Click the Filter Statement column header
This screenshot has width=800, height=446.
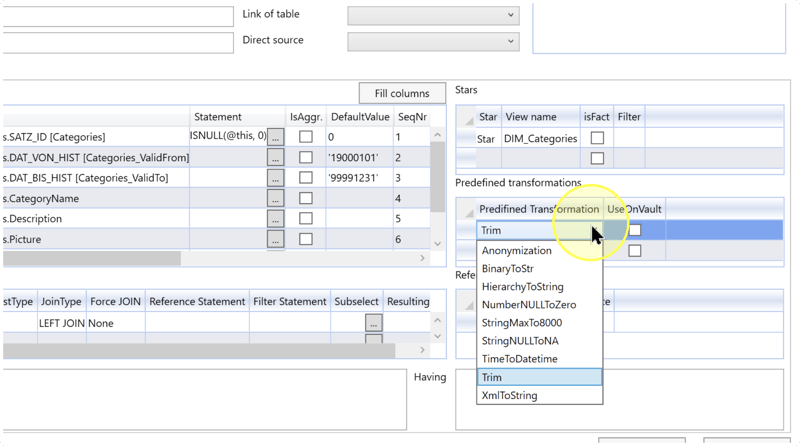(x=290, y=302)
